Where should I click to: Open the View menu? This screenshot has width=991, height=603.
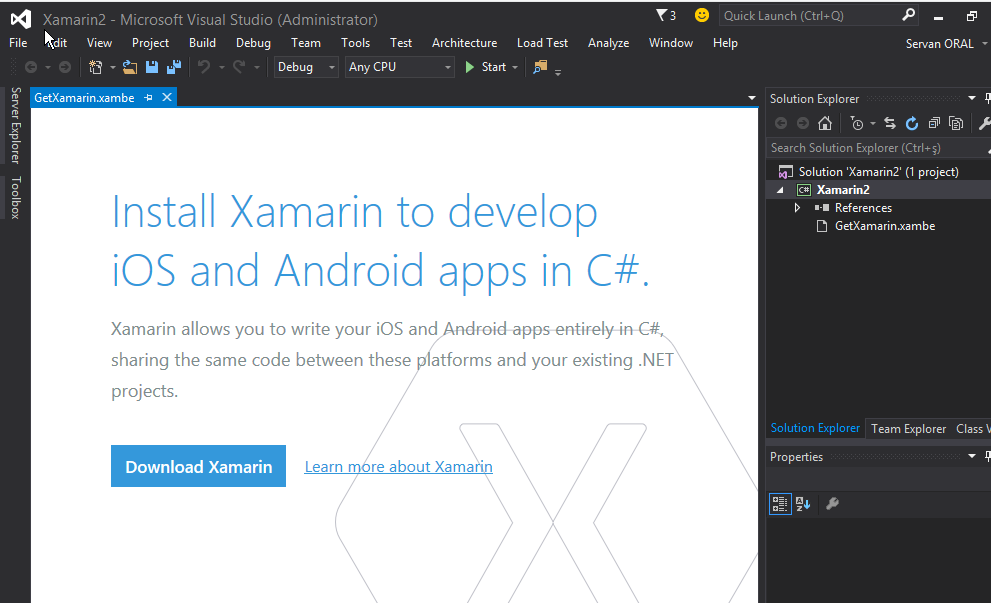[x=99, y=43]
